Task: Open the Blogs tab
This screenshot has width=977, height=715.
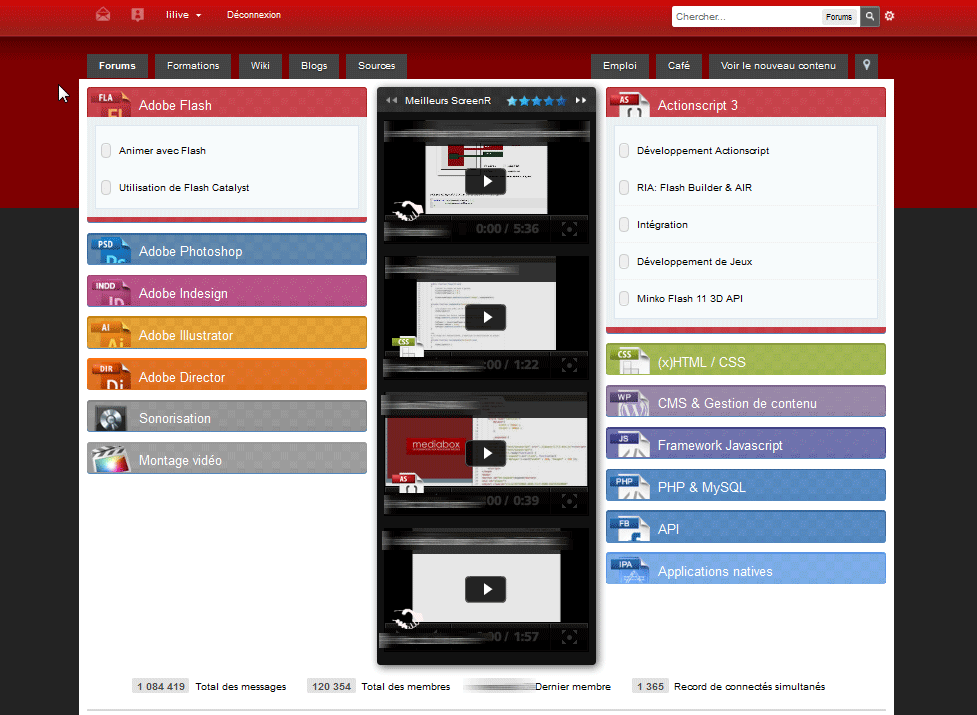Action: 314,66
